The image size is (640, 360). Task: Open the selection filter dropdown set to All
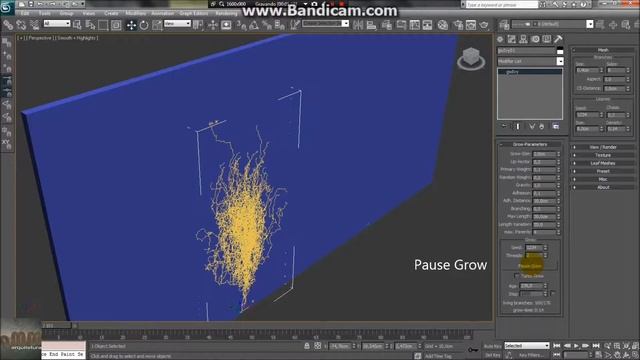(57, 24)
